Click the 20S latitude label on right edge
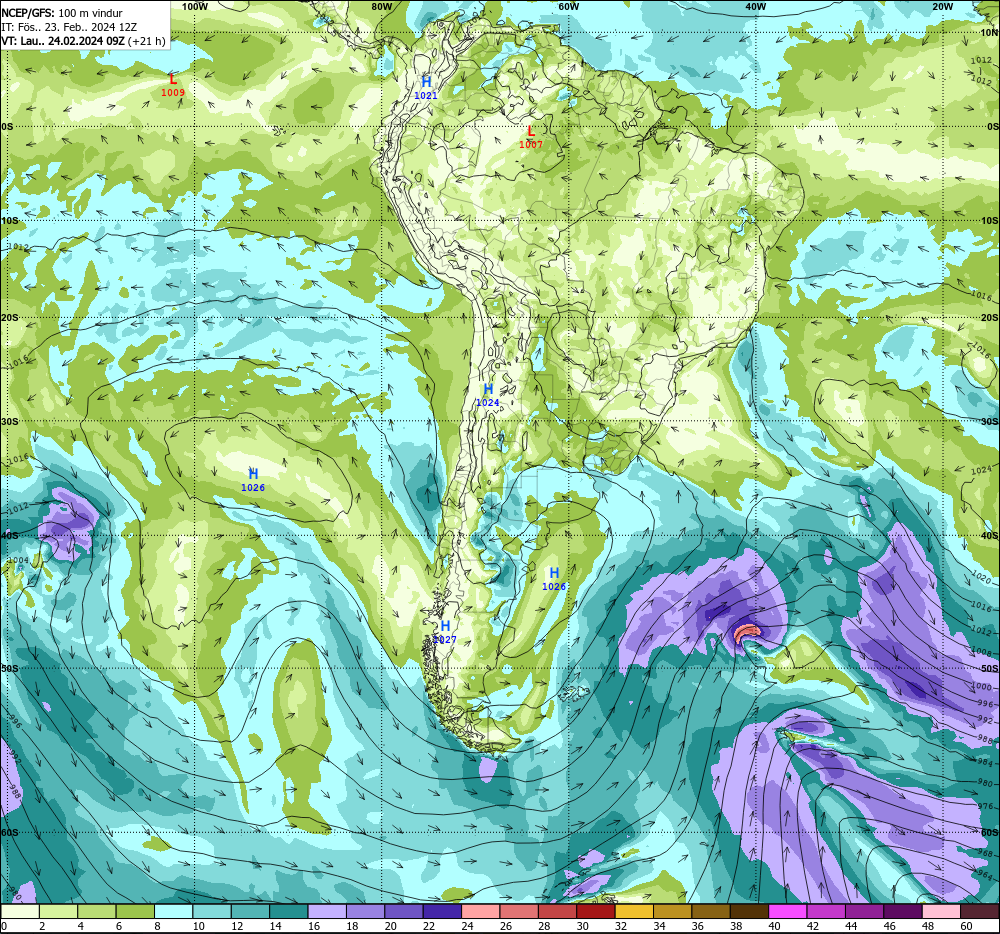This screenshot has width=1000, height=934. tap(990, 317)
